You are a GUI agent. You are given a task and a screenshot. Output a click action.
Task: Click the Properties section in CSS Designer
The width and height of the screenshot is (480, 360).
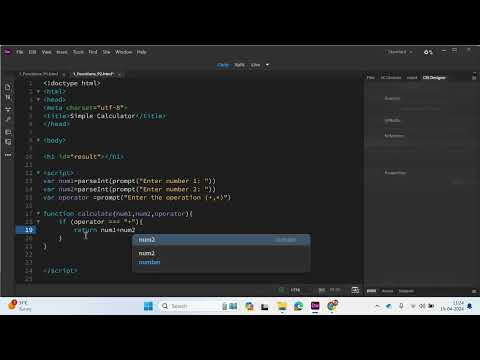[395, 173]
